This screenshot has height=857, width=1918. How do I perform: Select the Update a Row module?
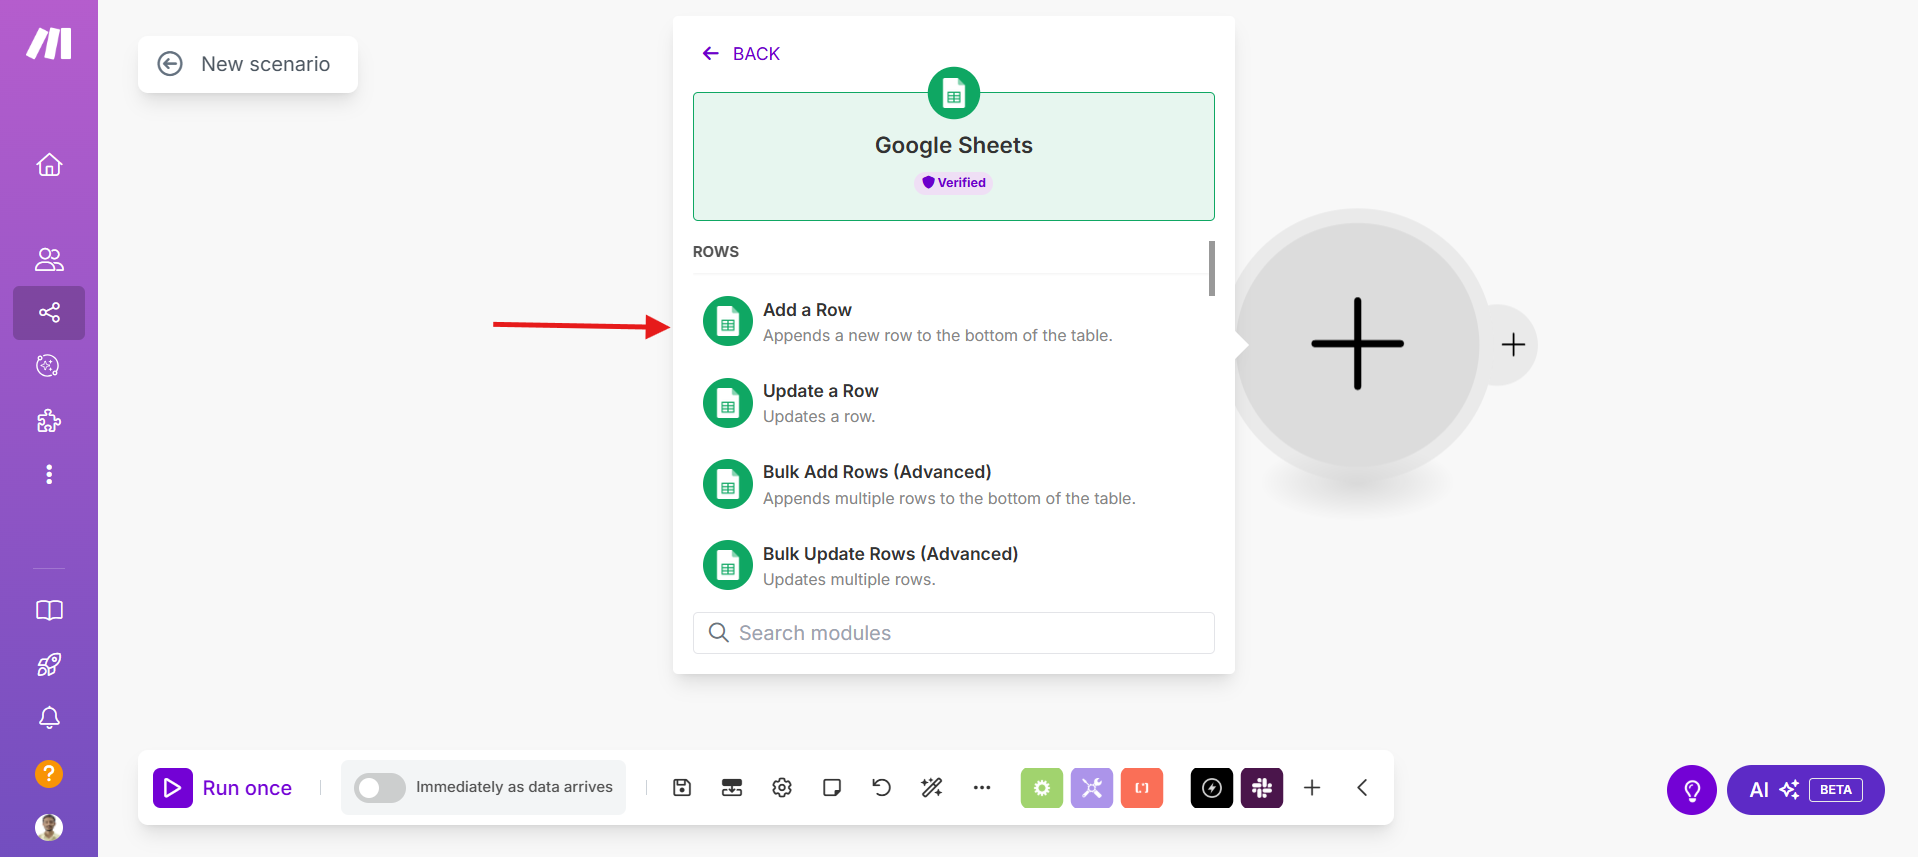[x=953, y=403]
